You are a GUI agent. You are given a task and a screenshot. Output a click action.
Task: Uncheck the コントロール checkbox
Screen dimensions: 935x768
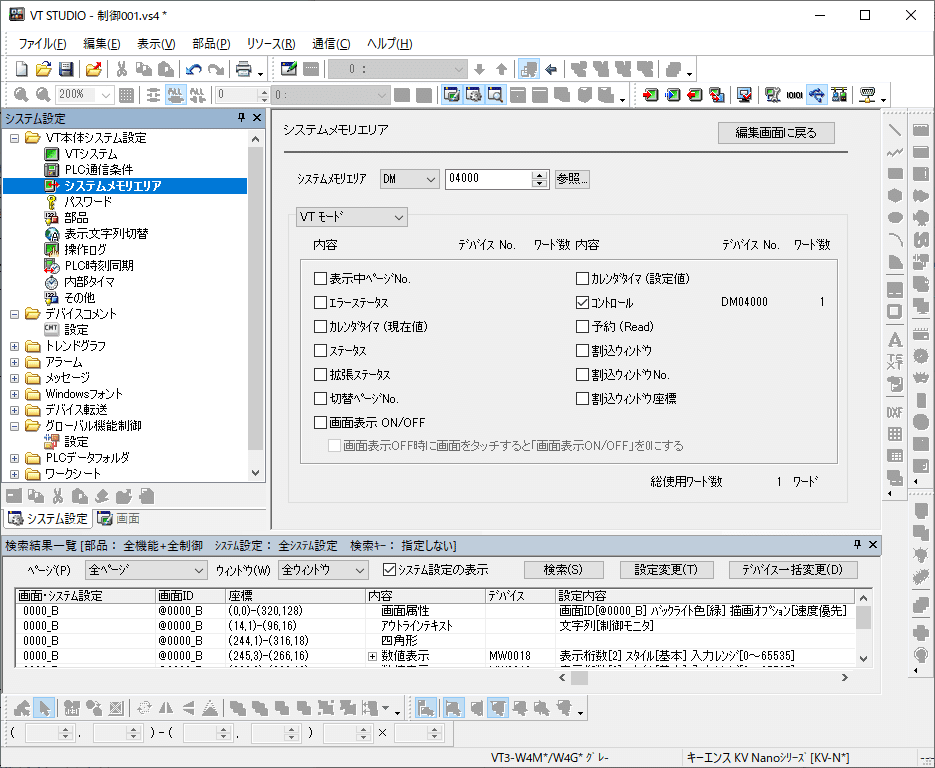pyautogui.click(x=583, y=303)
